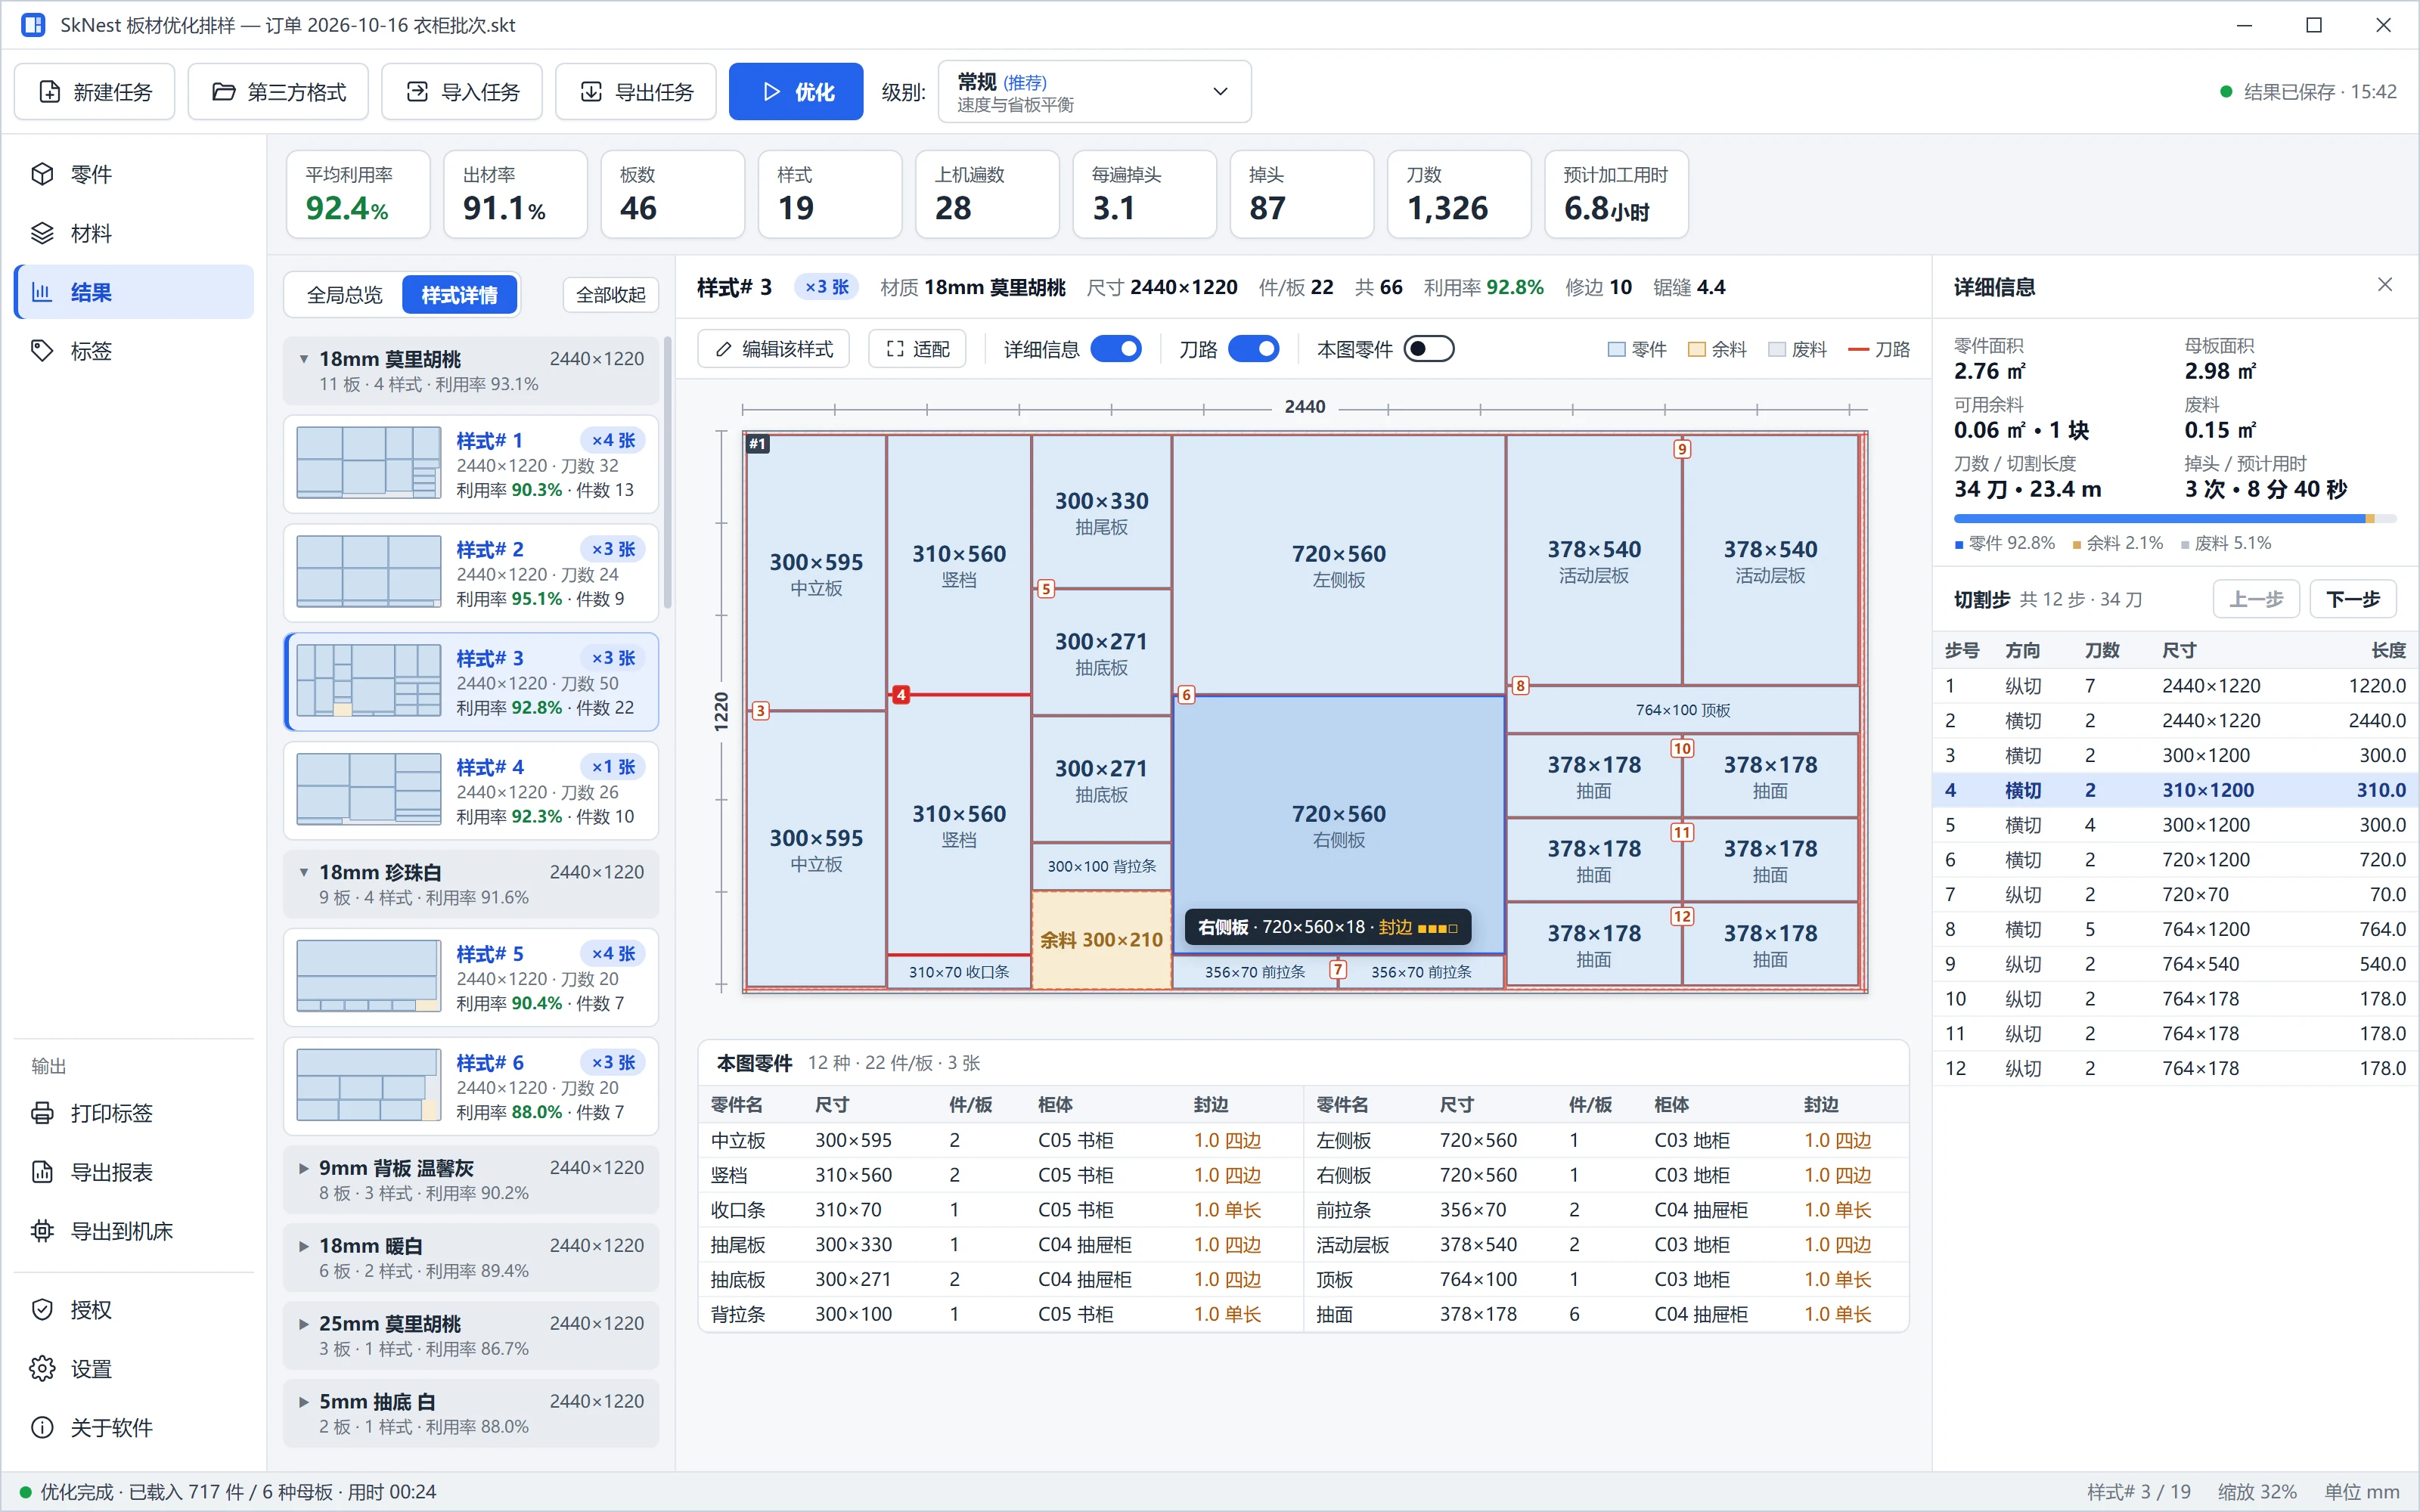Click the 余料 legend color swatch
This screenshot has width=2420, height=1512.
[x=1696, y=349]
